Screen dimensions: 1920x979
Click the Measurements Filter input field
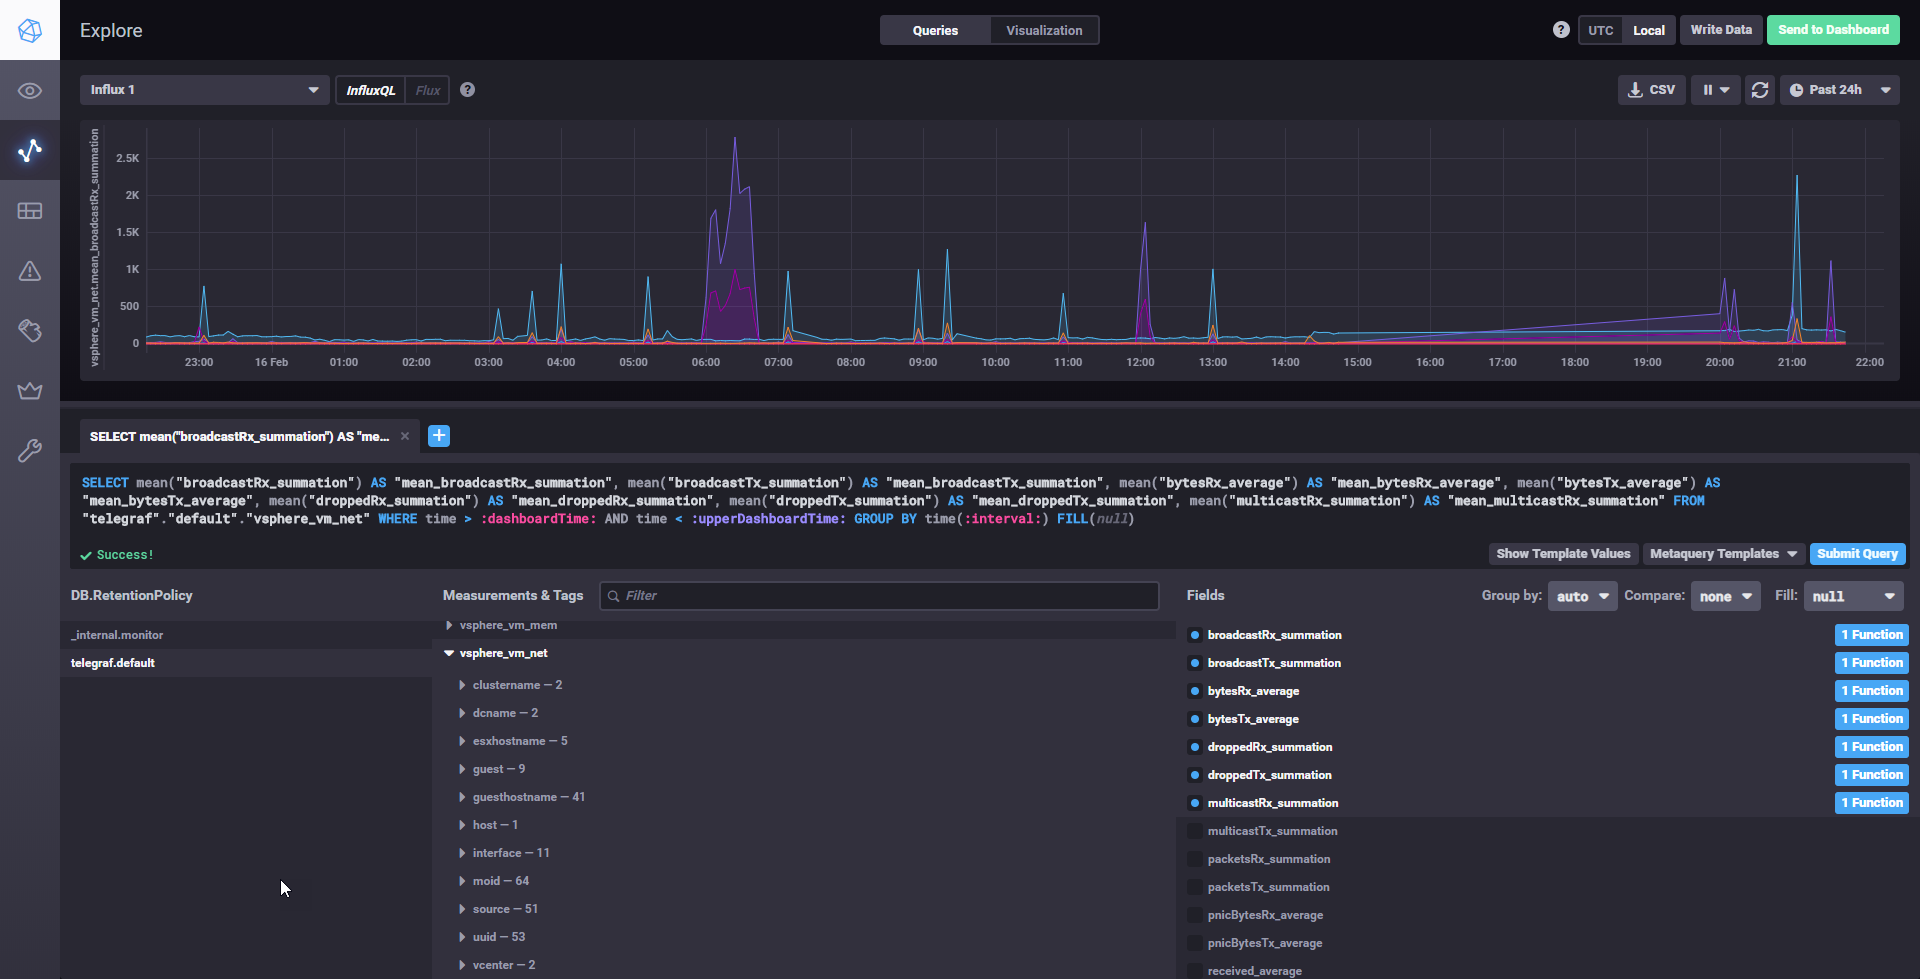point(879,596)
